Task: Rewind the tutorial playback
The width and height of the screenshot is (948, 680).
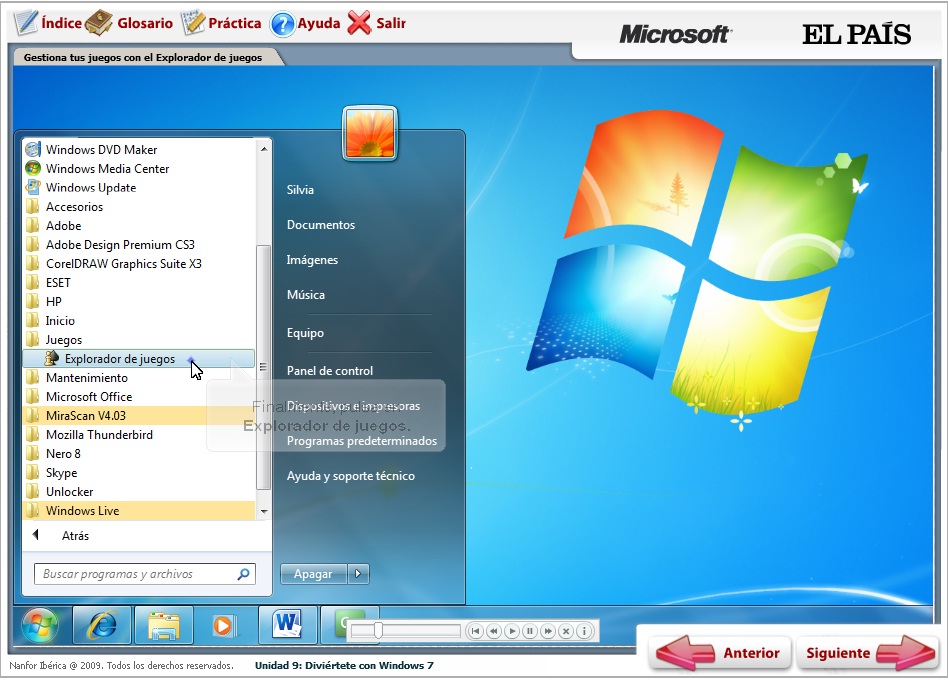Action: click(494, 631)
